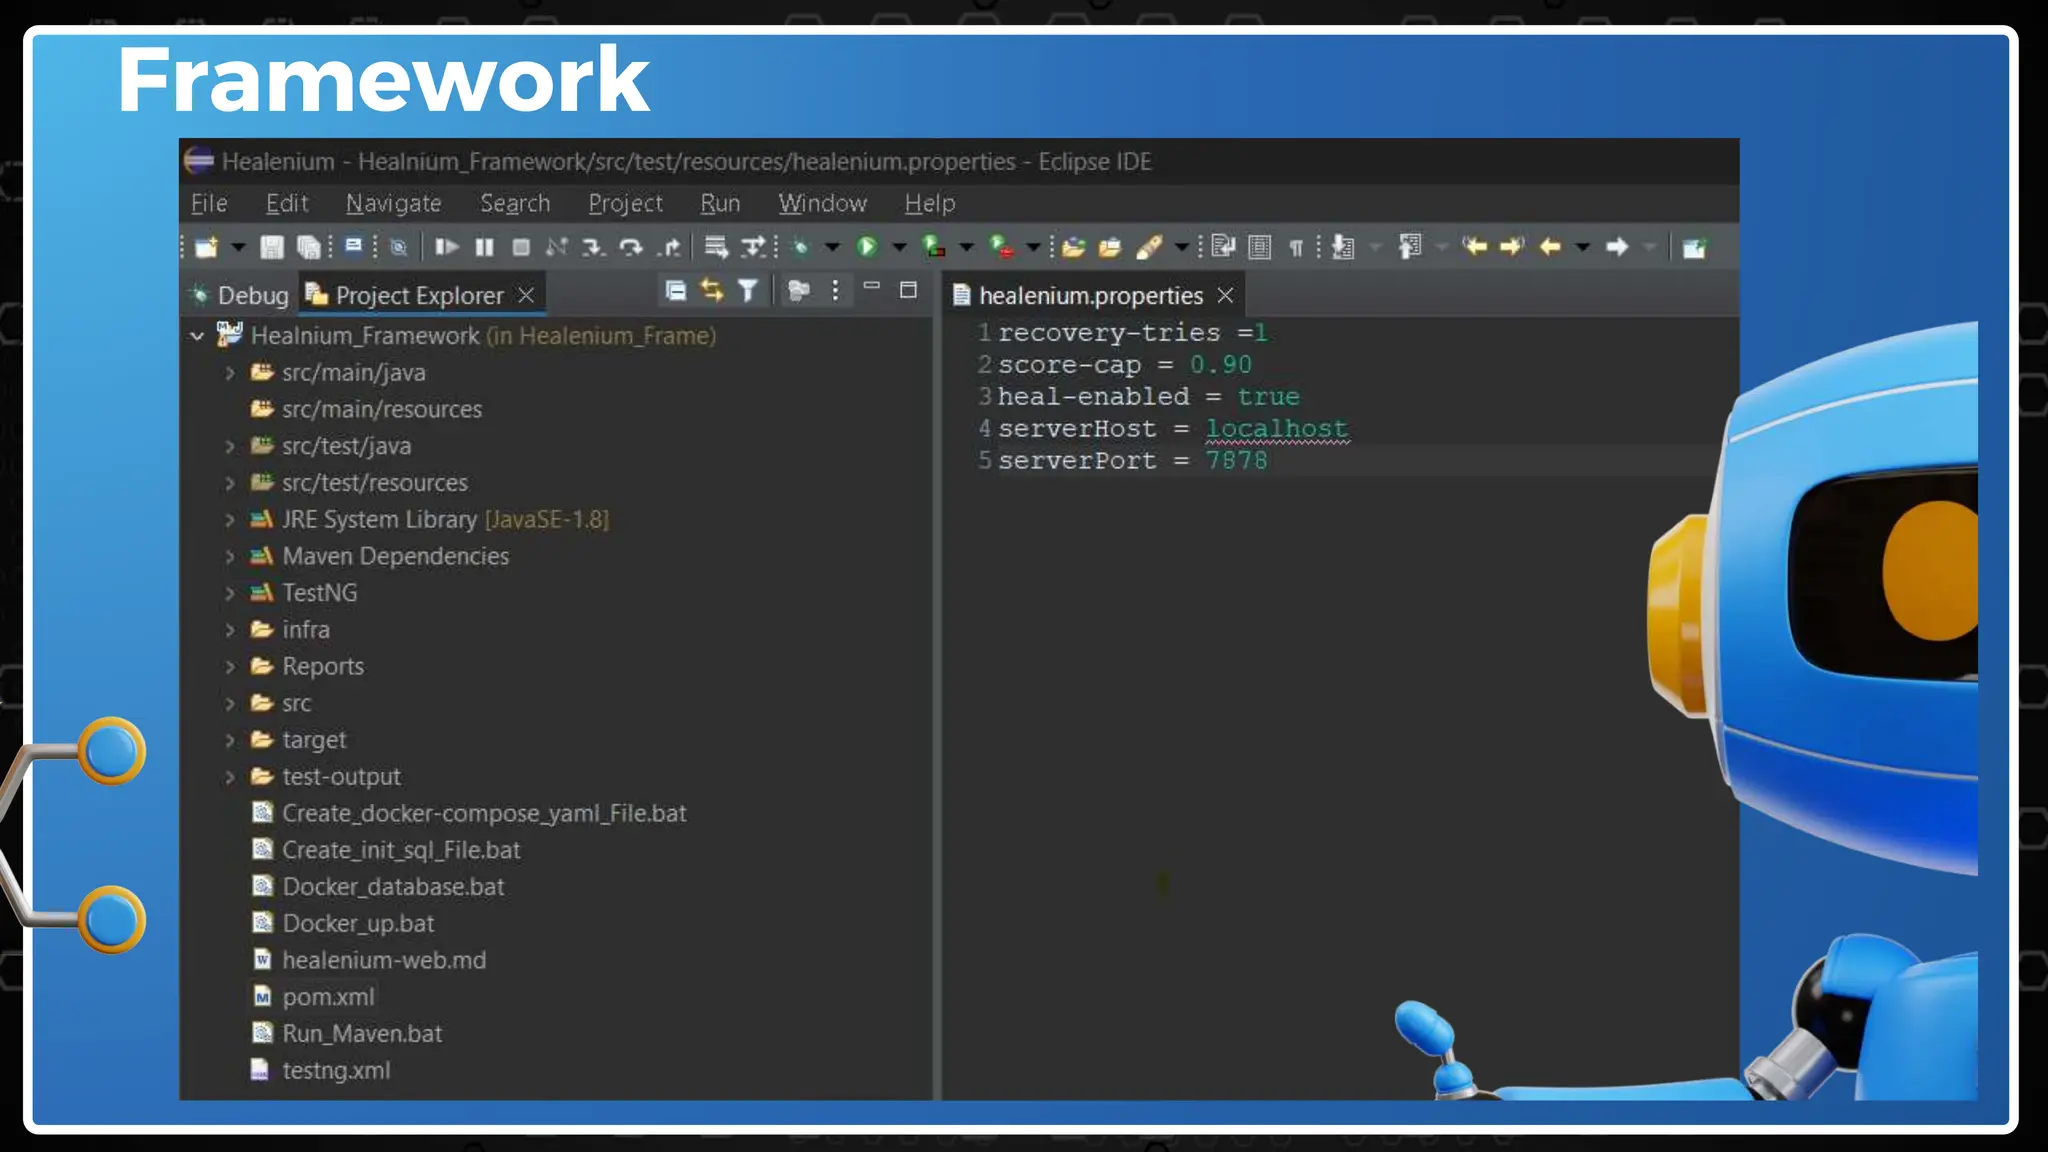Toggle Link with Editor icon
Viewport: 2048px width, 1152px height.
(712, 290)
